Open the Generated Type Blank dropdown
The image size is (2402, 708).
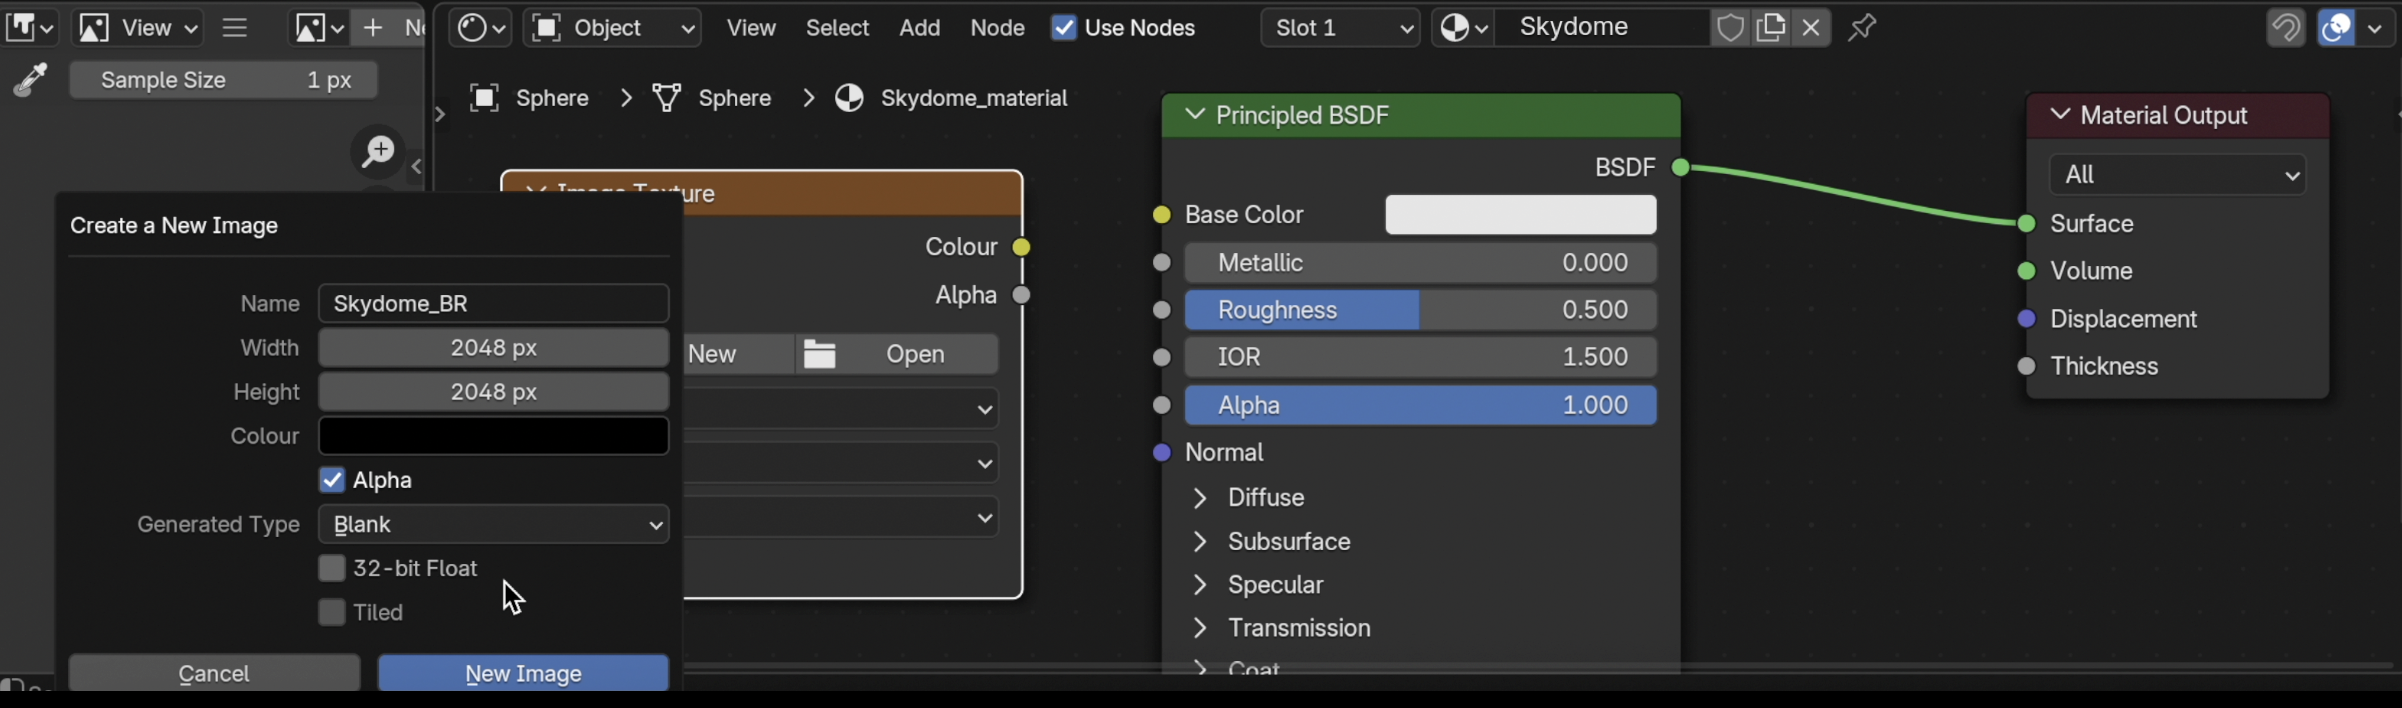pos(493,524)
